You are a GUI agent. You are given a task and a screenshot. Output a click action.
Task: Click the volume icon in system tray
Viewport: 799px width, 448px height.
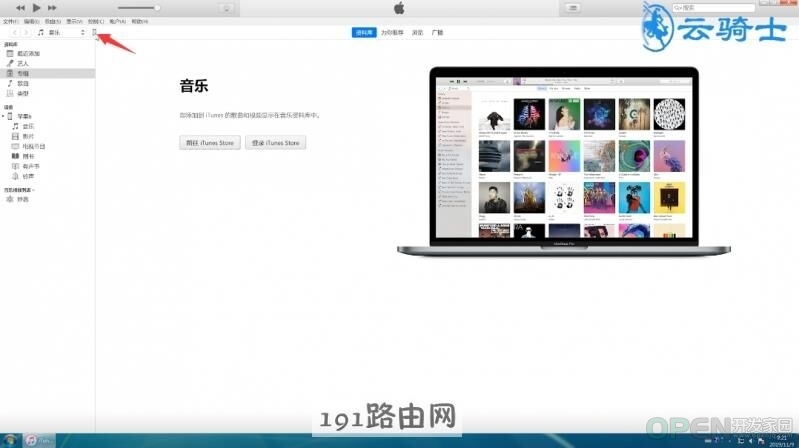[x=751, y=441]
